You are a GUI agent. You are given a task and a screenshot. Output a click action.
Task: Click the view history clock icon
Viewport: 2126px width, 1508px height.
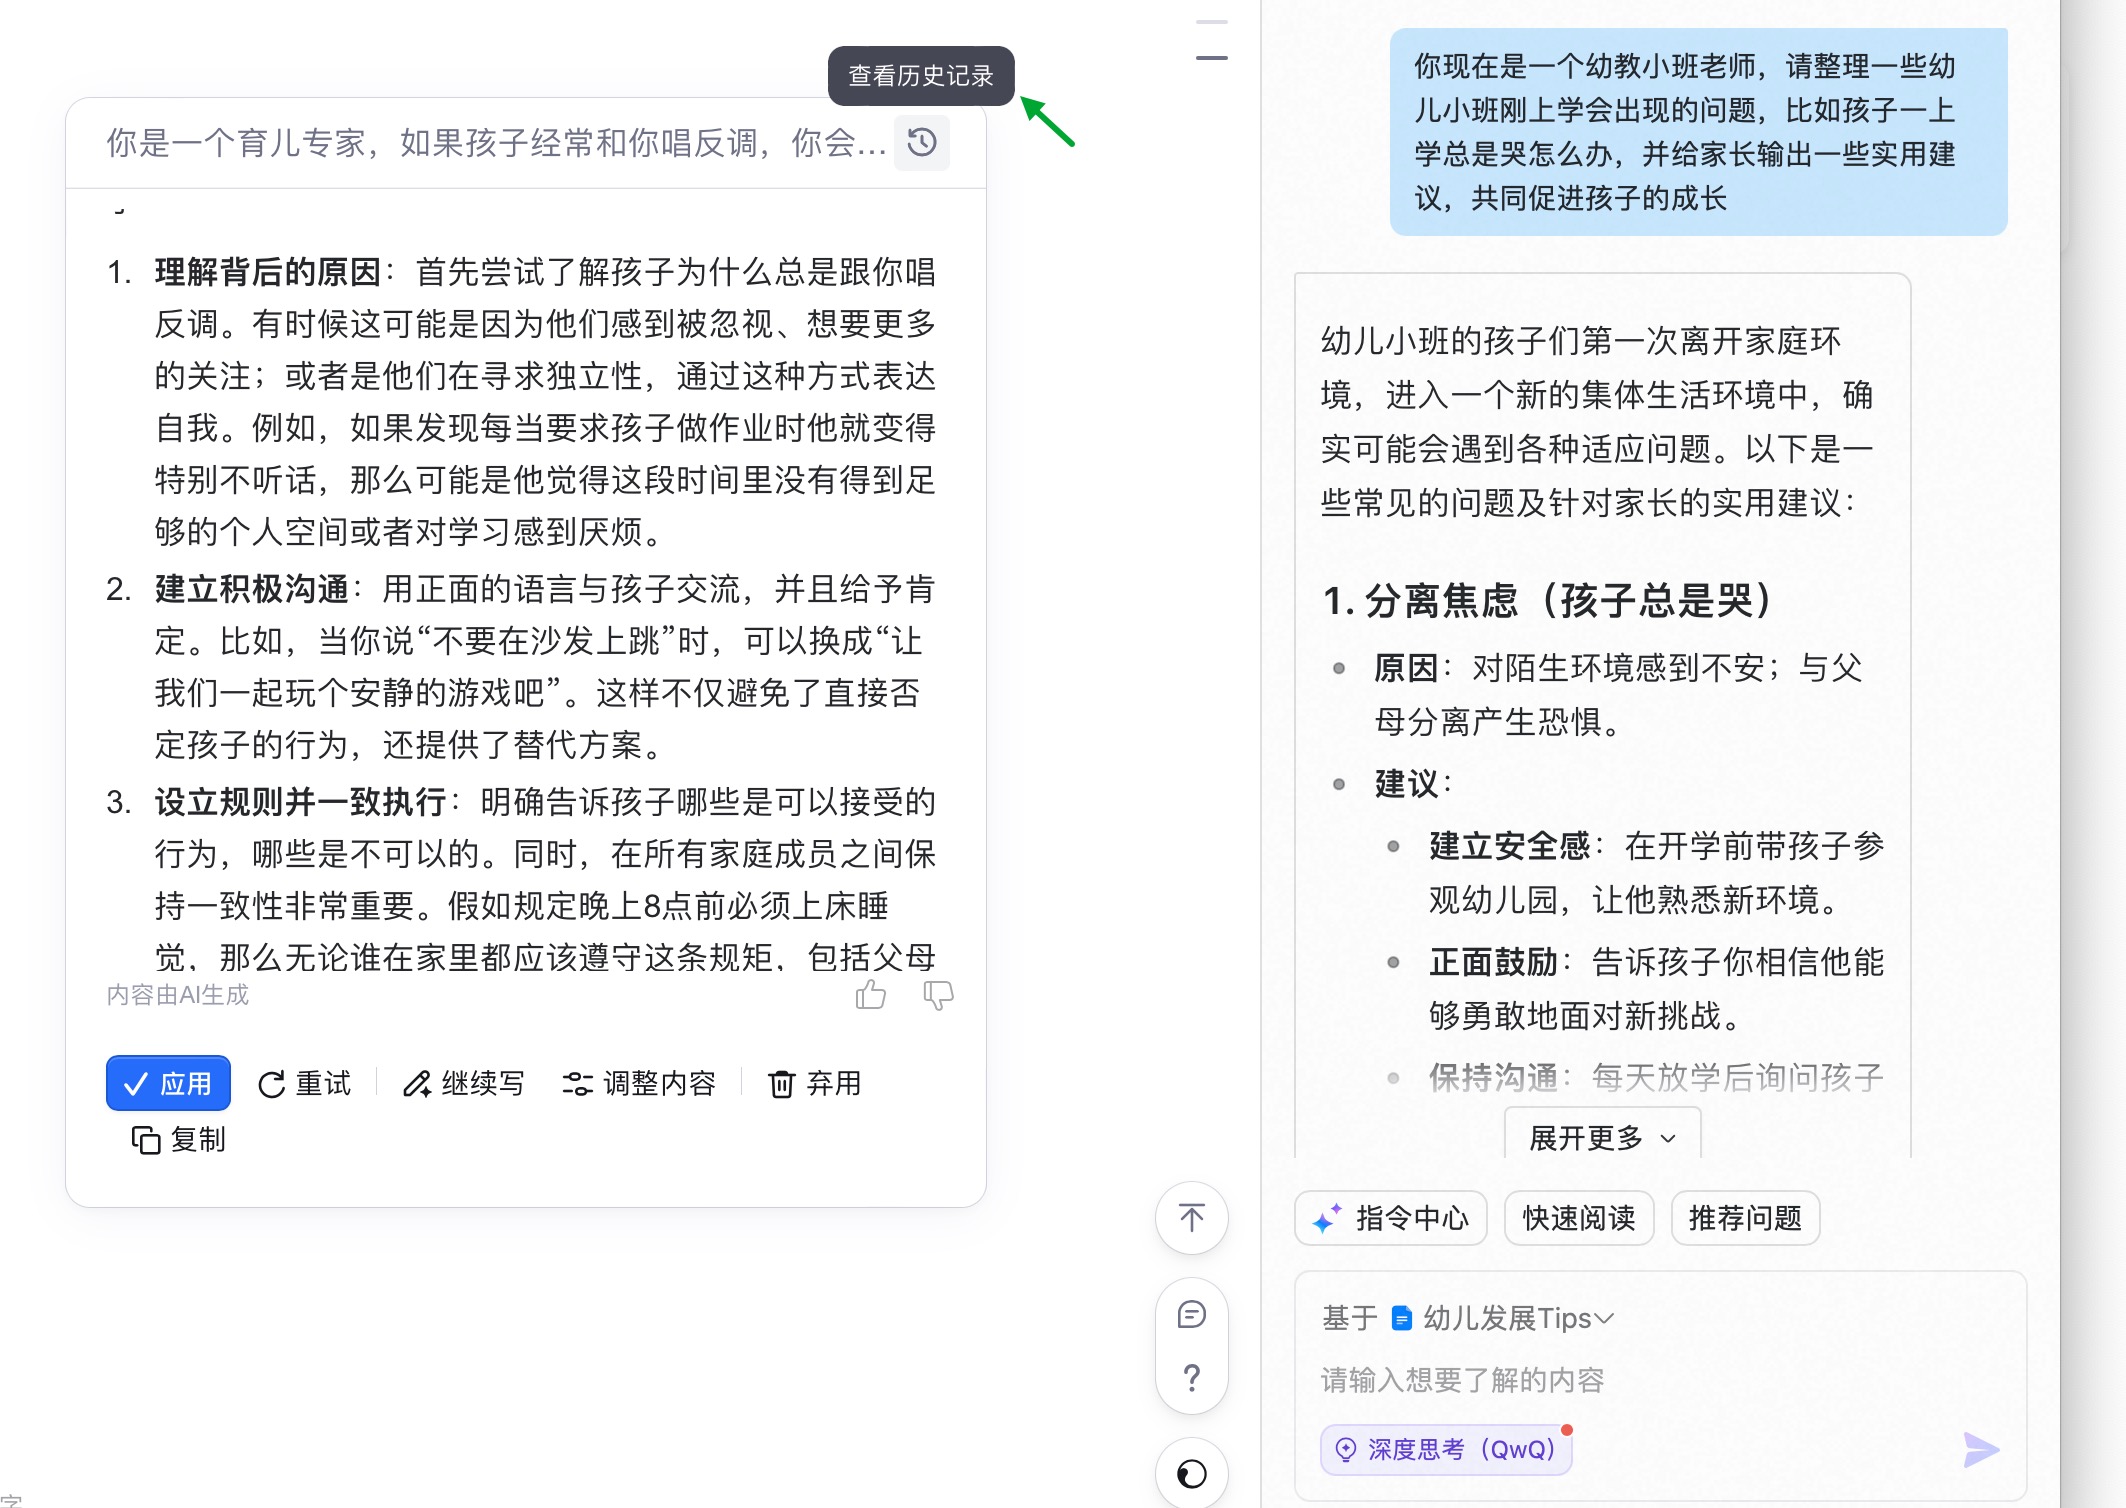point(921,143)
